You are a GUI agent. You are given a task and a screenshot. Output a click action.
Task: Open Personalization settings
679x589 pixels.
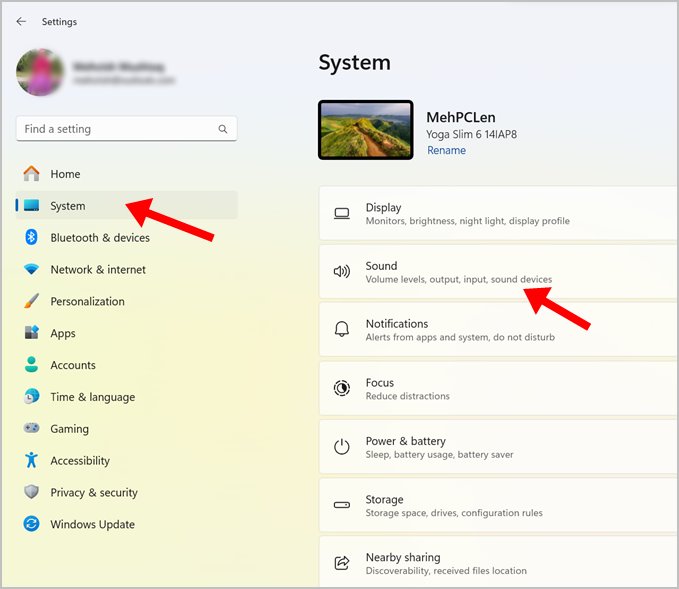126,301
